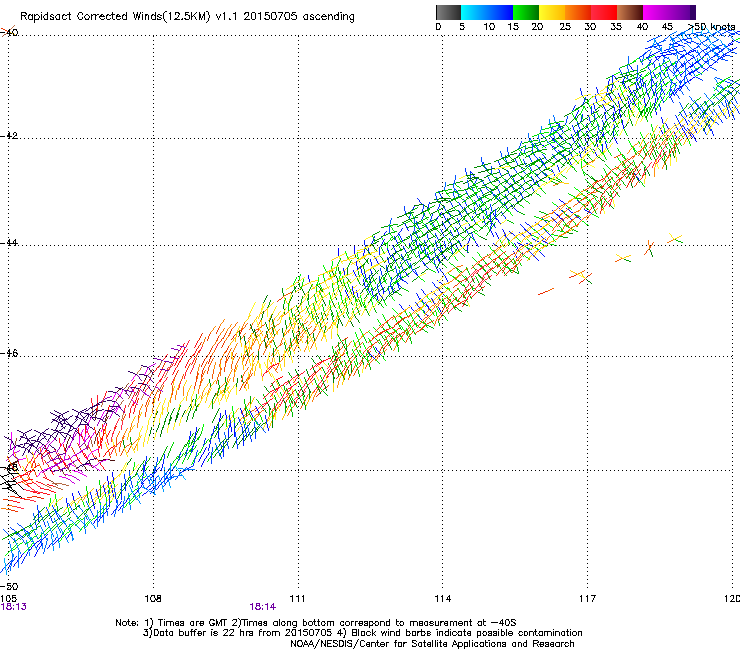Click the purple time stamp 18:13
Image resolution: width=740 pixels, height=650 pixels.
point(14,607)
